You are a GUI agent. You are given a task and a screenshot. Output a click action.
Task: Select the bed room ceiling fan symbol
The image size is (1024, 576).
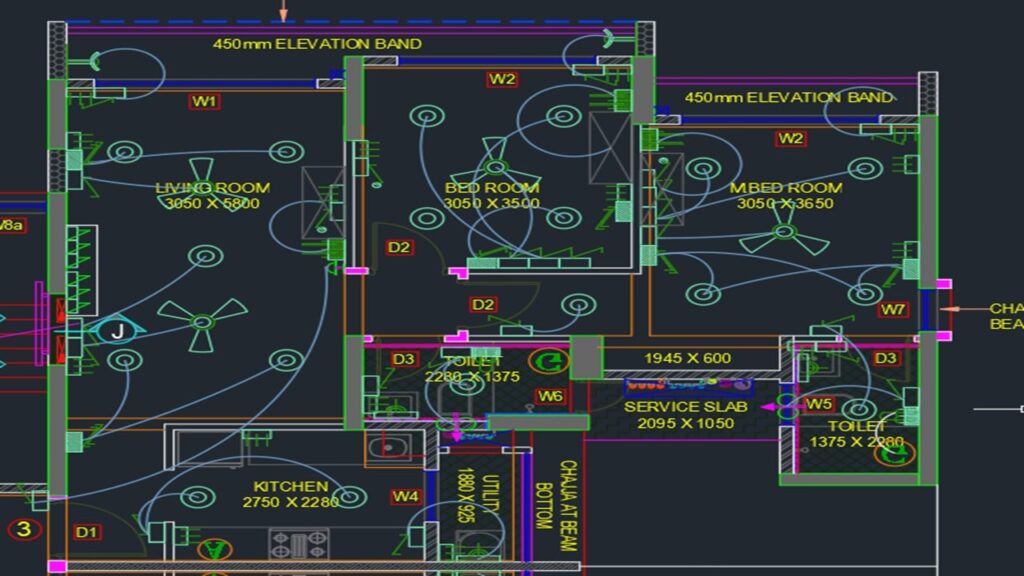(x=495, y=161)
